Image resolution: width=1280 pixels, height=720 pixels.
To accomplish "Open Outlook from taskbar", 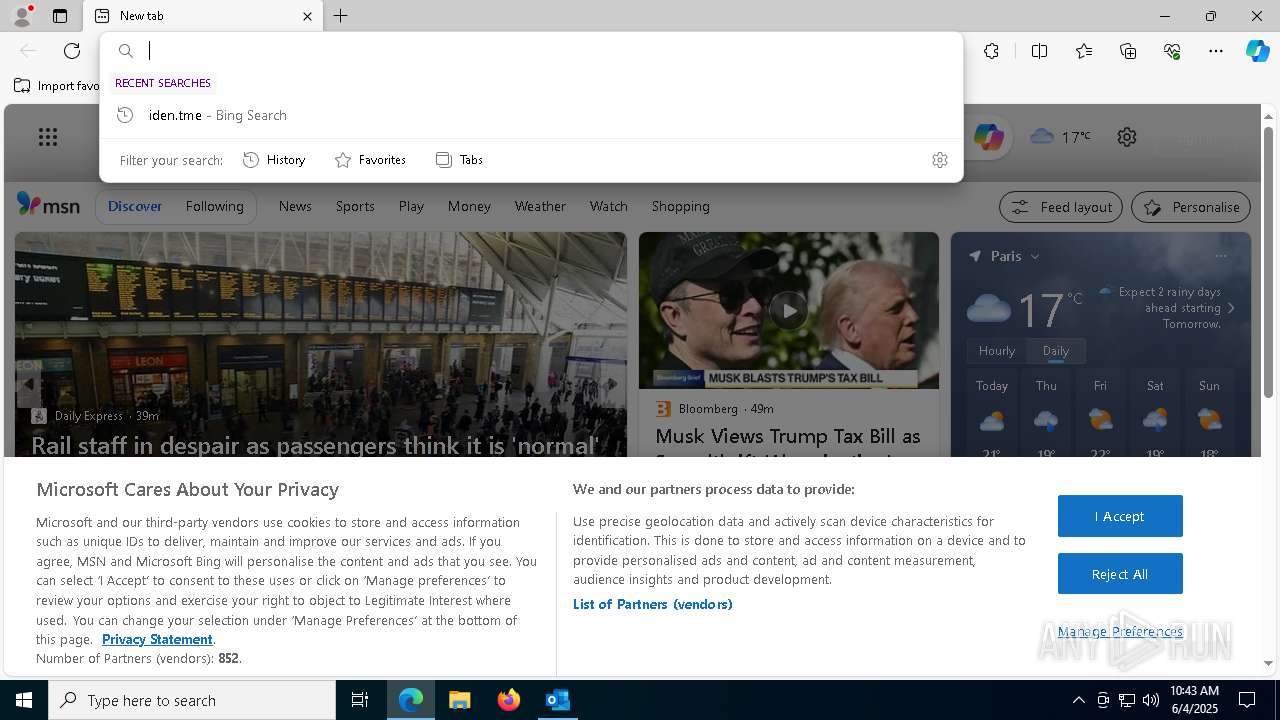I will pyautogui.click(x=558, y=700).
